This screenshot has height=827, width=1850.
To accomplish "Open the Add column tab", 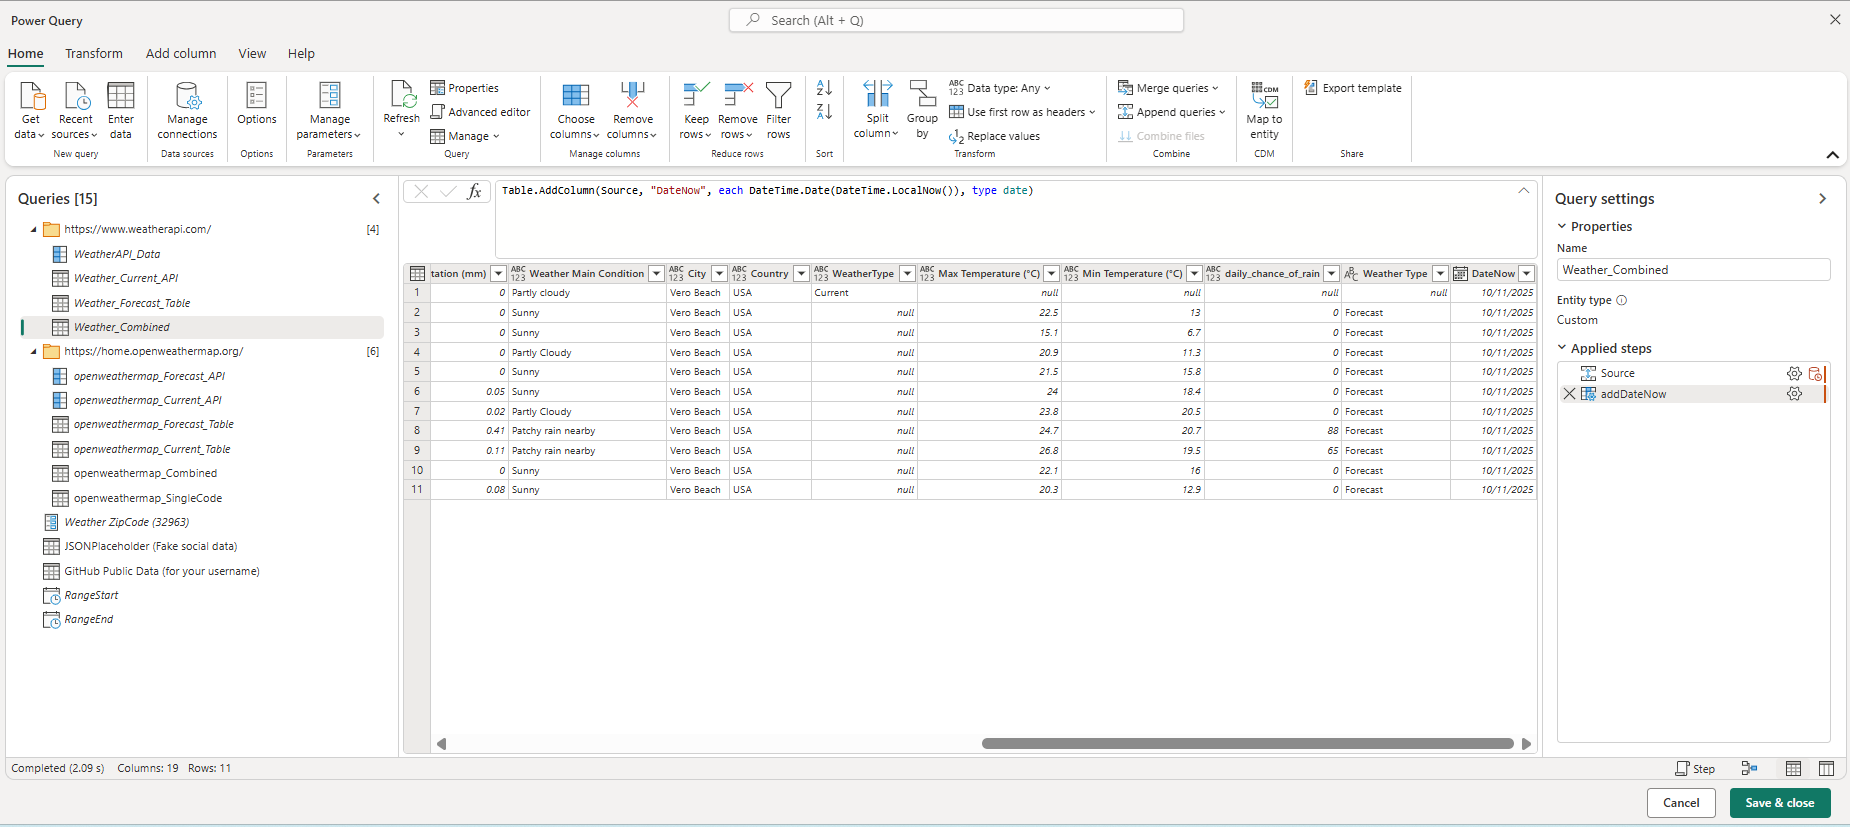I will tap(181, 54).
